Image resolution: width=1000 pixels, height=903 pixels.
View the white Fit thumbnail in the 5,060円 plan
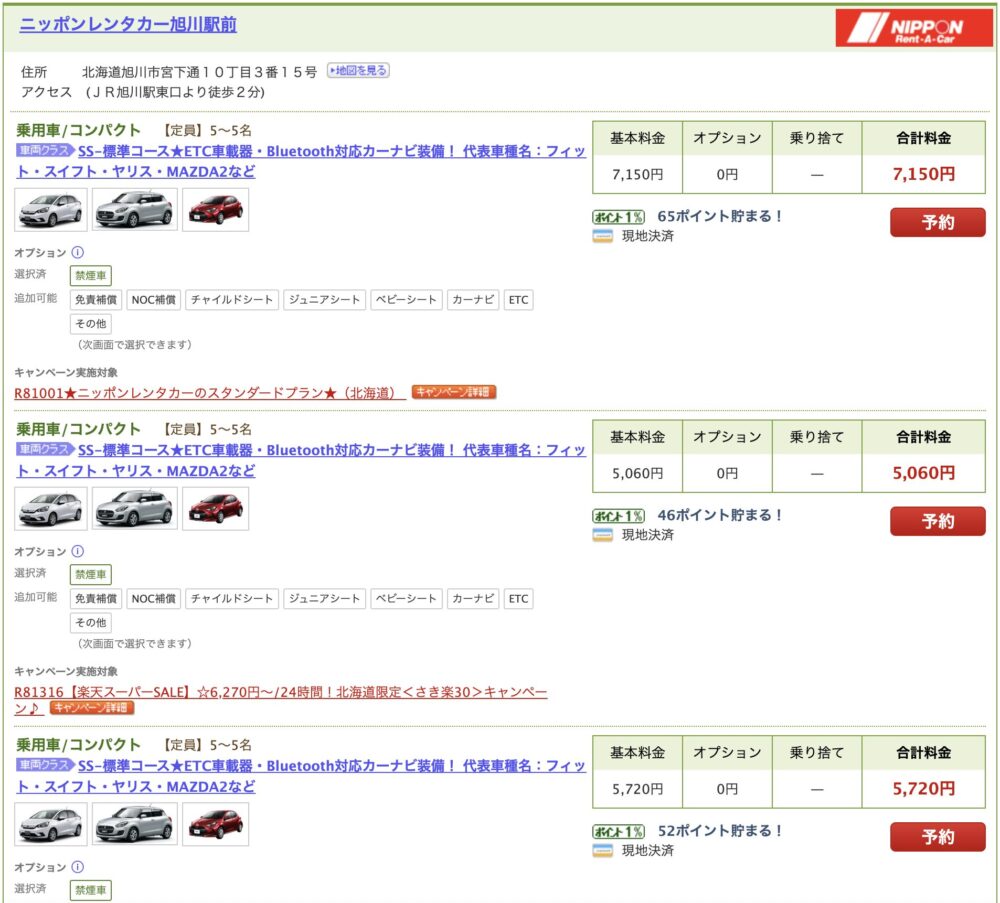51,508
